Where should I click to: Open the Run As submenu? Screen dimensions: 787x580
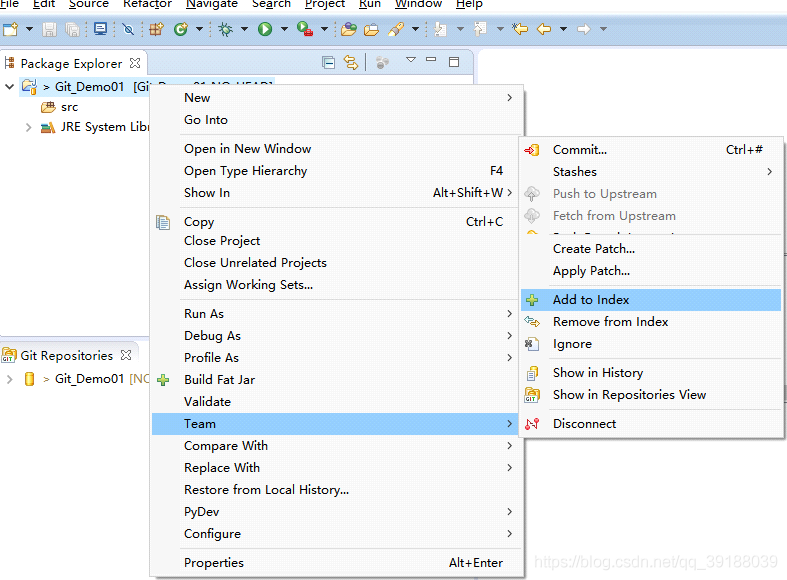[337, 314]
